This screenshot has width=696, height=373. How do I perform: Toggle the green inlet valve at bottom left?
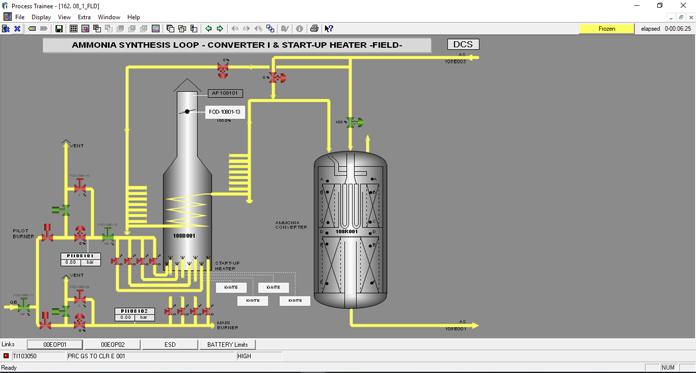point(24,306)
